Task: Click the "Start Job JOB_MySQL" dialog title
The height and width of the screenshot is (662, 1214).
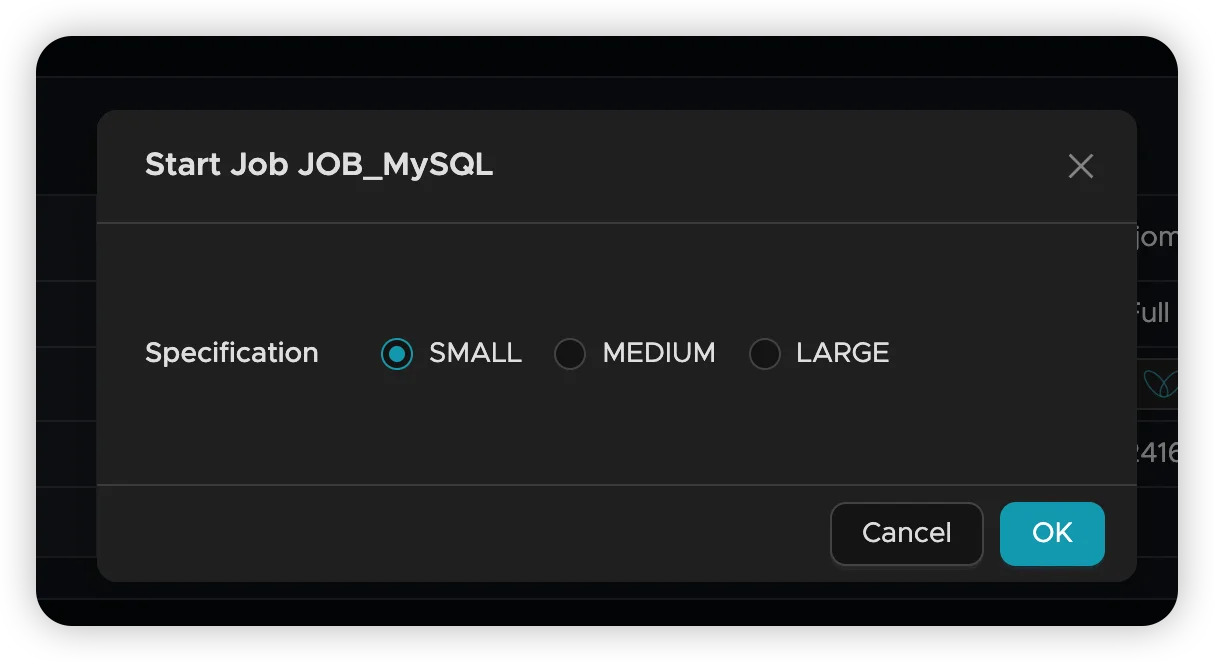Action: coord(319,165)
